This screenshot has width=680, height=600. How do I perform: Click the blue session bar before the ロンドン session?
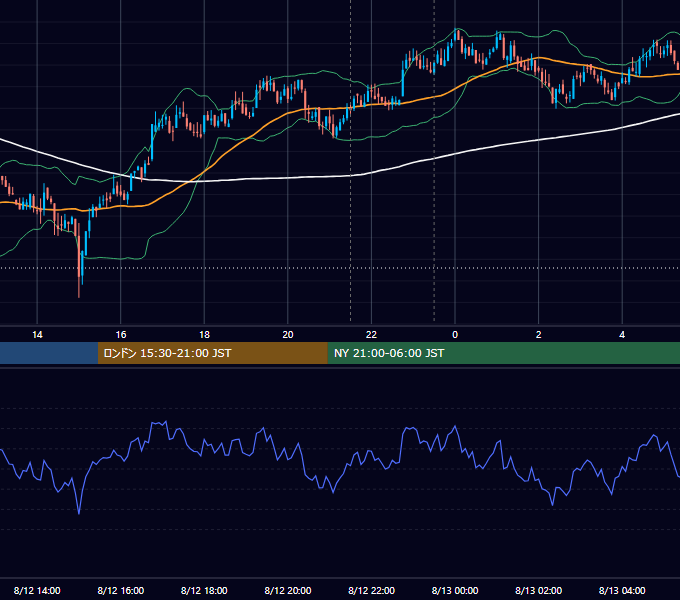click(x=49, y=353)
